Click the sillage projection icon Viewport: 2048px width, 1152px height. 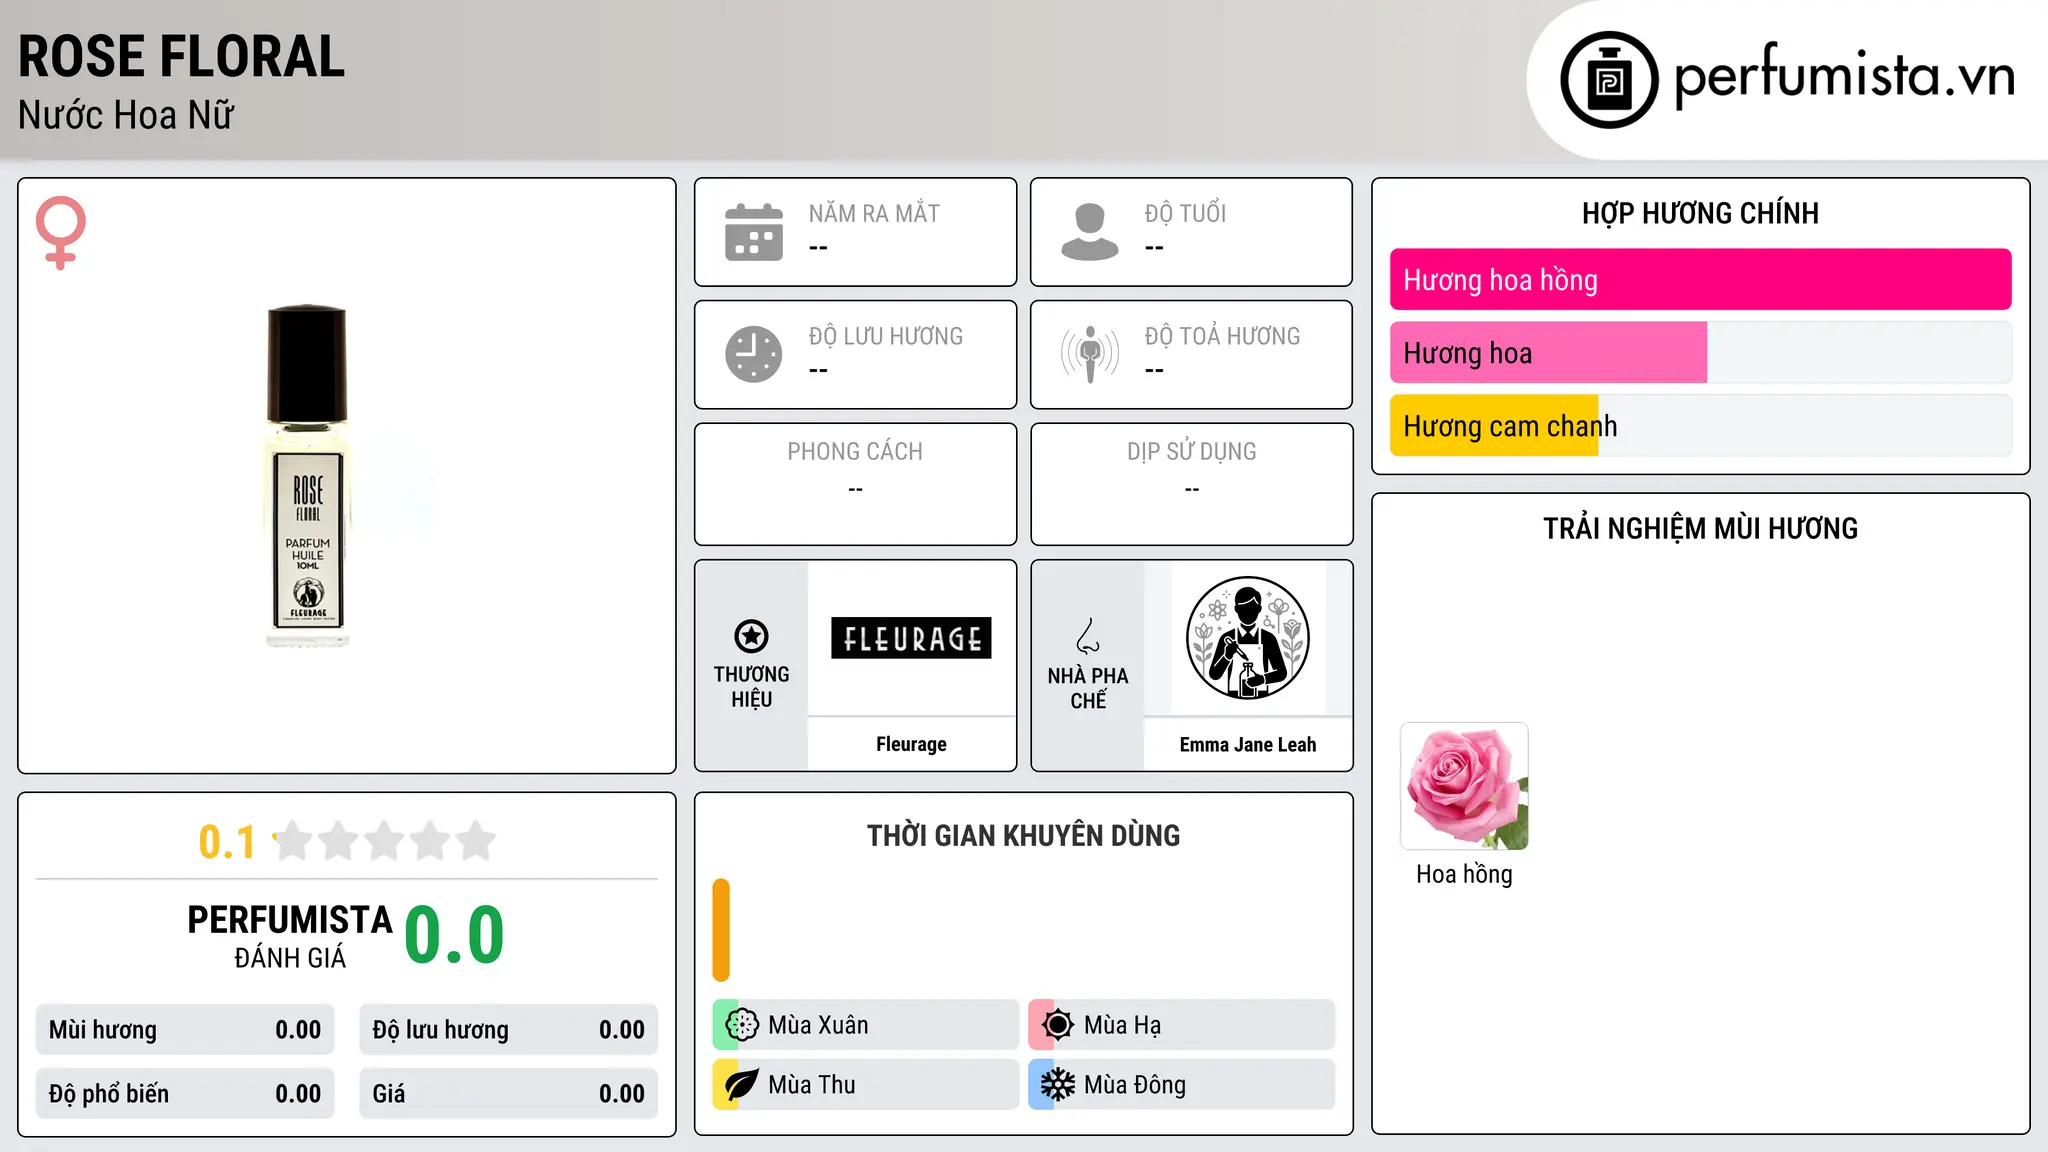[x=1090, y=354]
